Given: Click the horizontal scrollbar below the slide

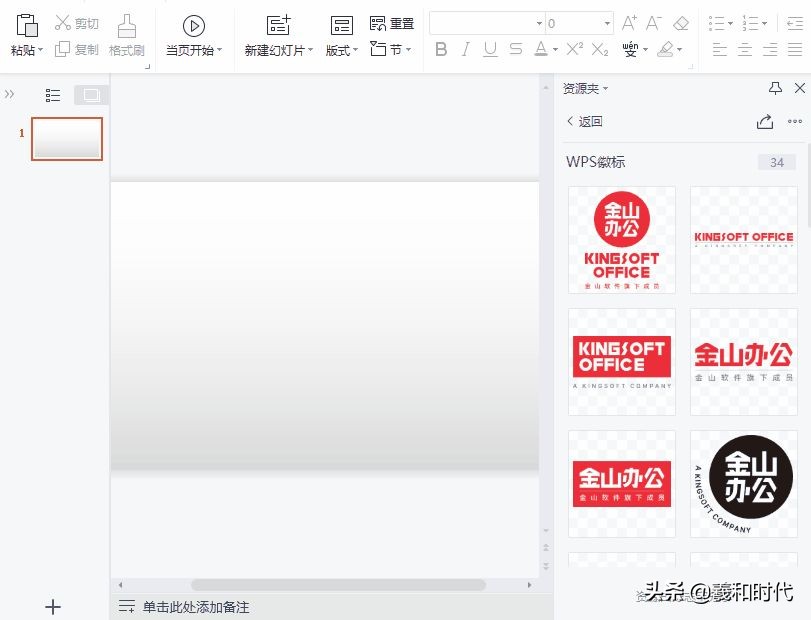Looking at the screenshot, I should pyautogui.click(x=338, y=585).
